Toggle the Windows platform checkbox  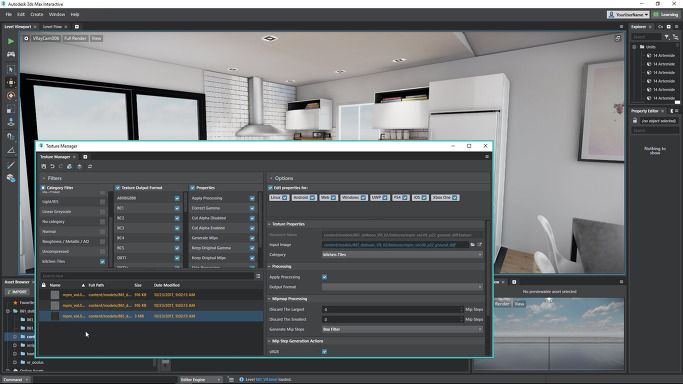(363, 198)
